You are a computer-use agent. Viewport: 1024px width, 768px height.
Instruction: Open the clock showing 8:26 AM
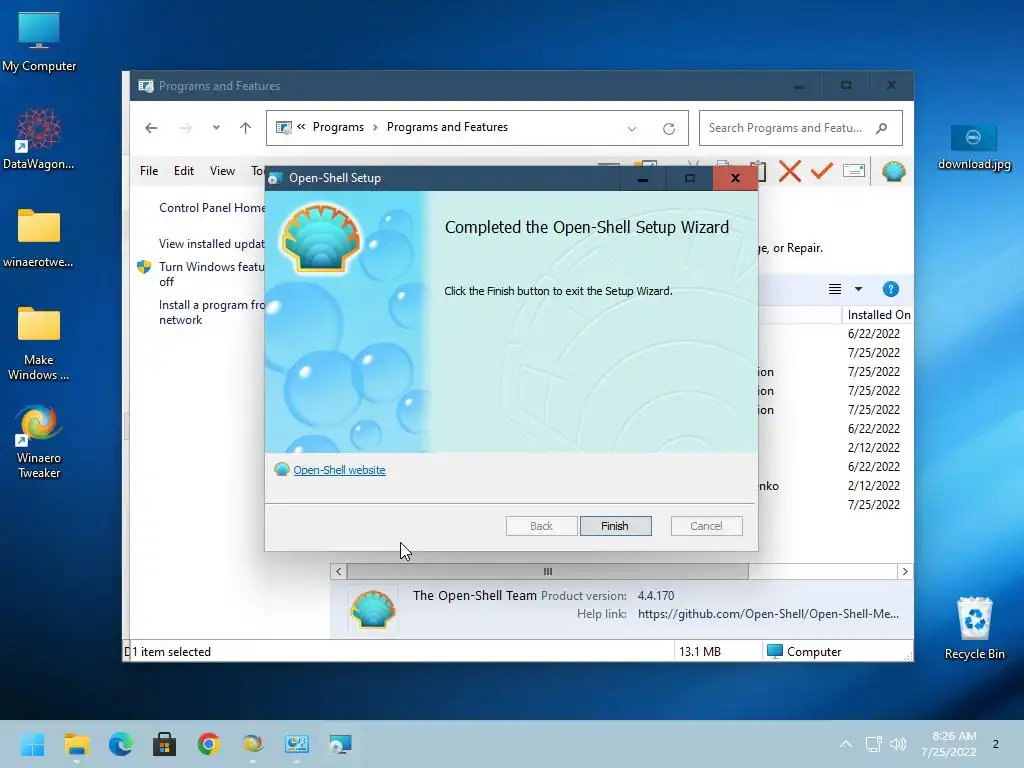(949, 744)
